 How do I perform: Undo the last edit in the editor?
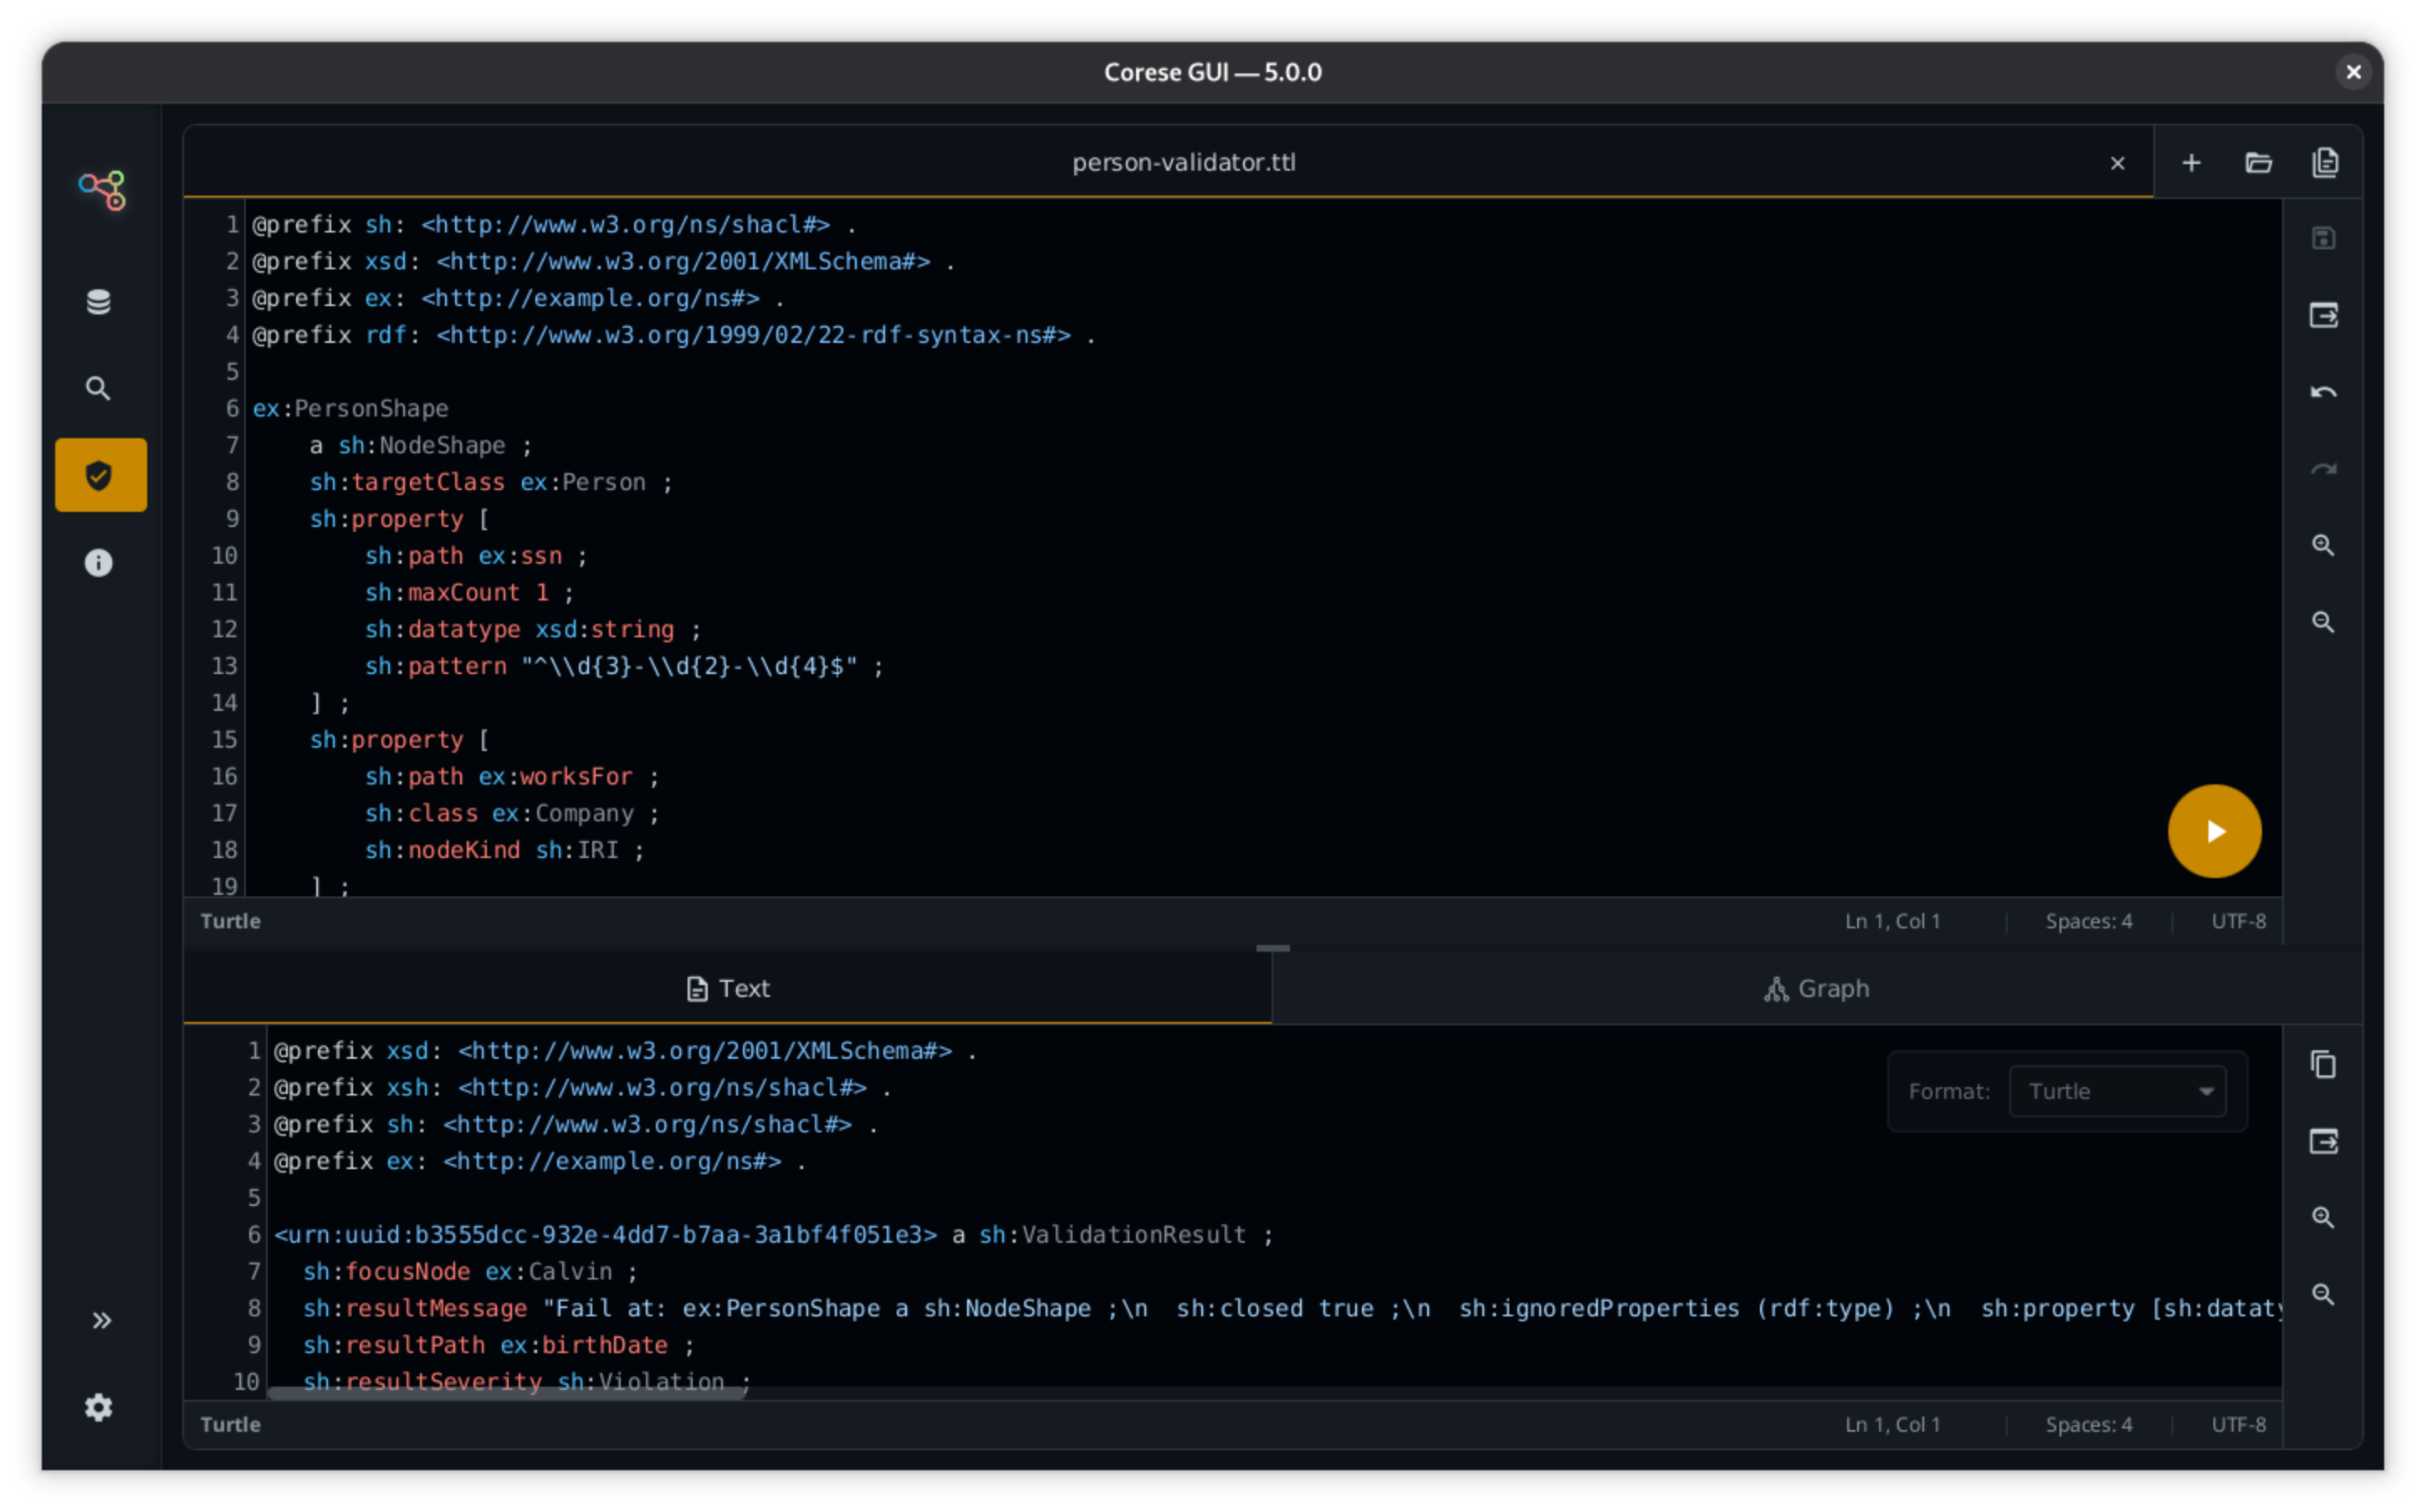pos(2324,391)
